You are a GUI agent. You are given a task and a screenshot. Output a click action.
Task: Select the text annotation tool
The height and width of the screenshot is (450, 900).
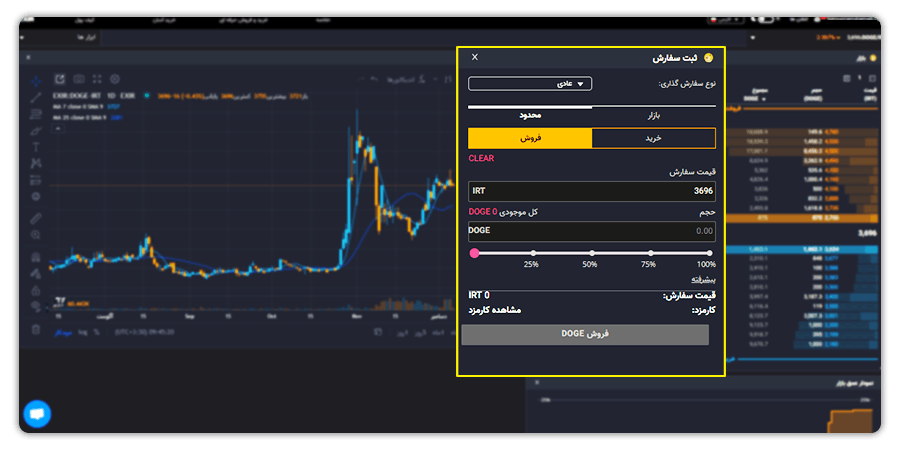tap(36, 146)
